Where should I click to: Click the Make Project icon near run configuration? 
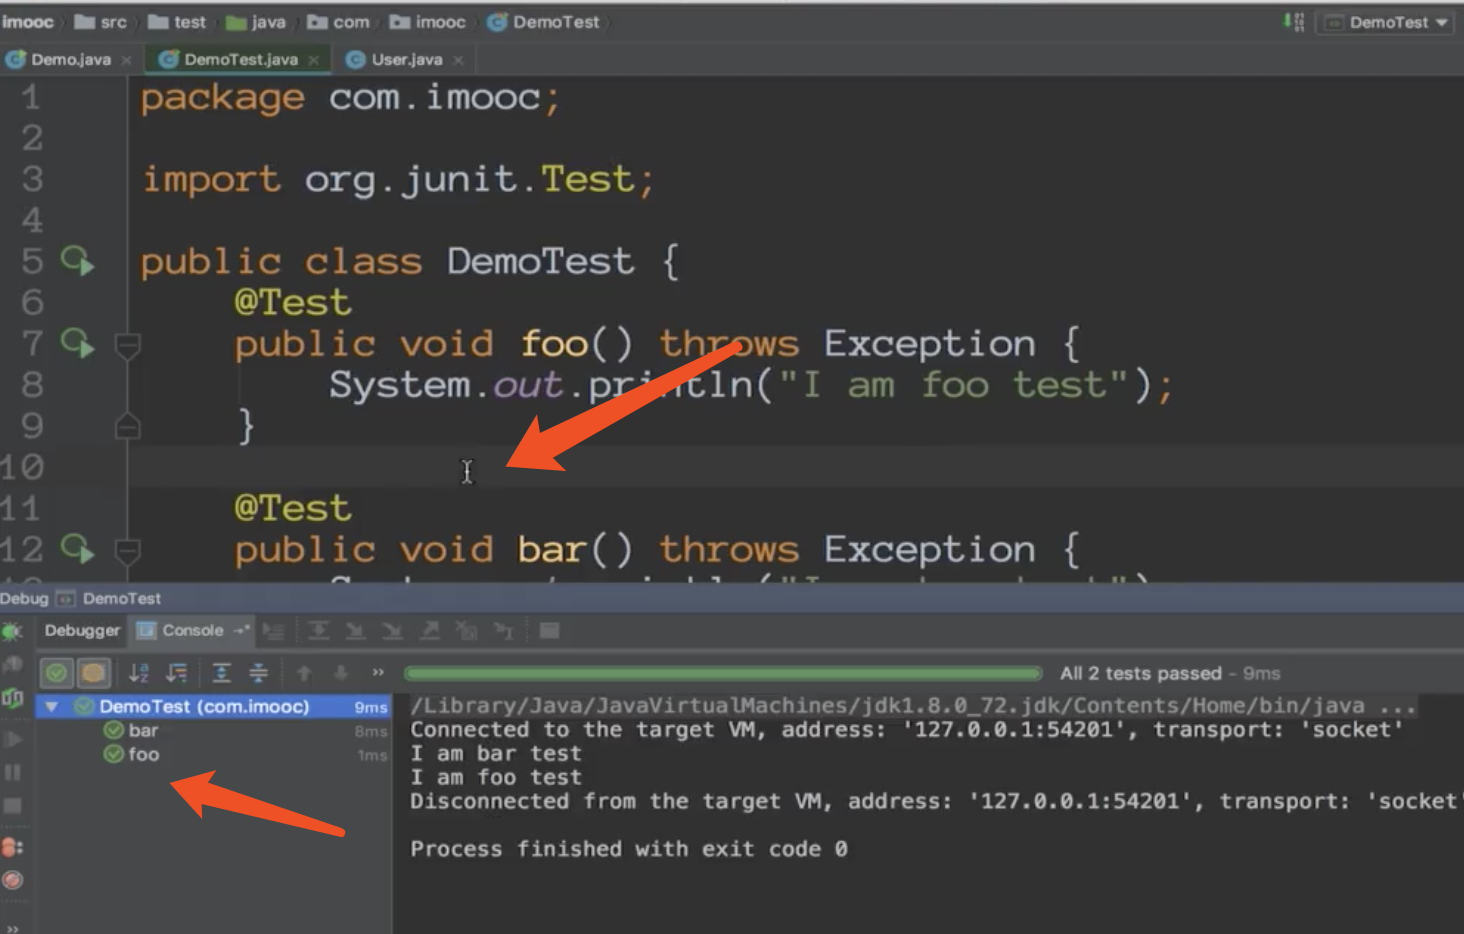(x=1294, y=22)
